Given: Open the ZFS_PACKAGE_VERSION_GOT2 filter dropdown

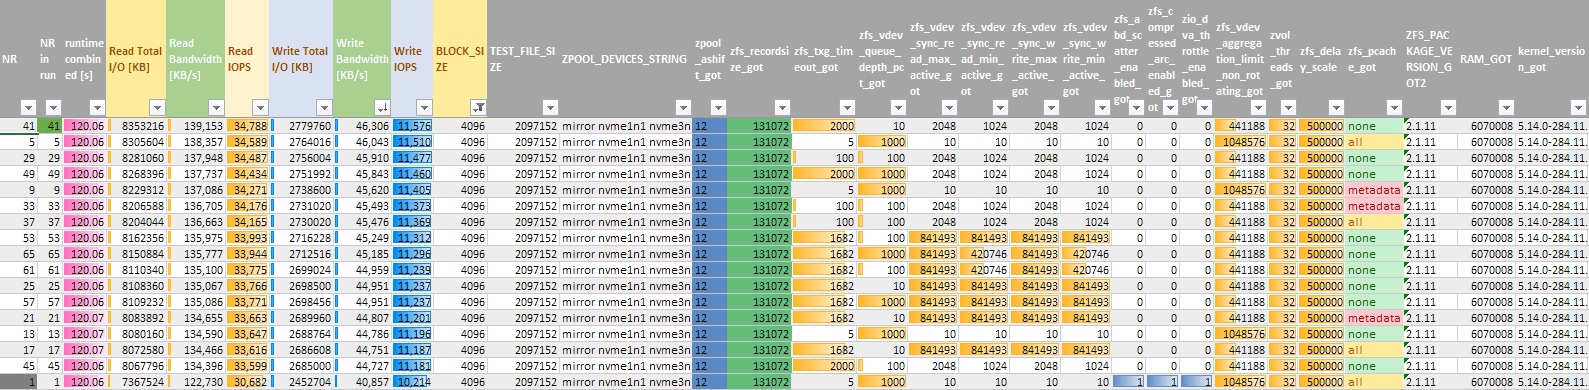Looking at the screenshot, I should (x=1449, y=107).
